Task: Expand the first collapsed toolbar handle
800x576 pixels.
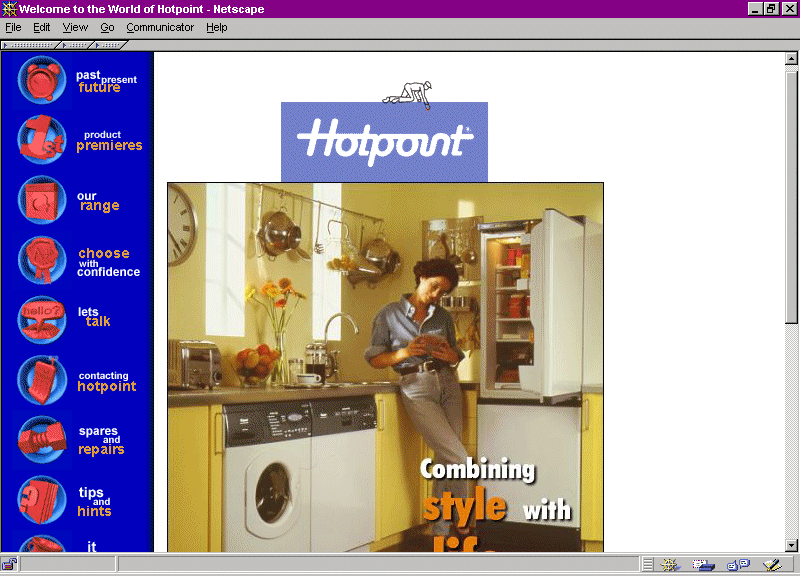Action: [x=30, y=45]
